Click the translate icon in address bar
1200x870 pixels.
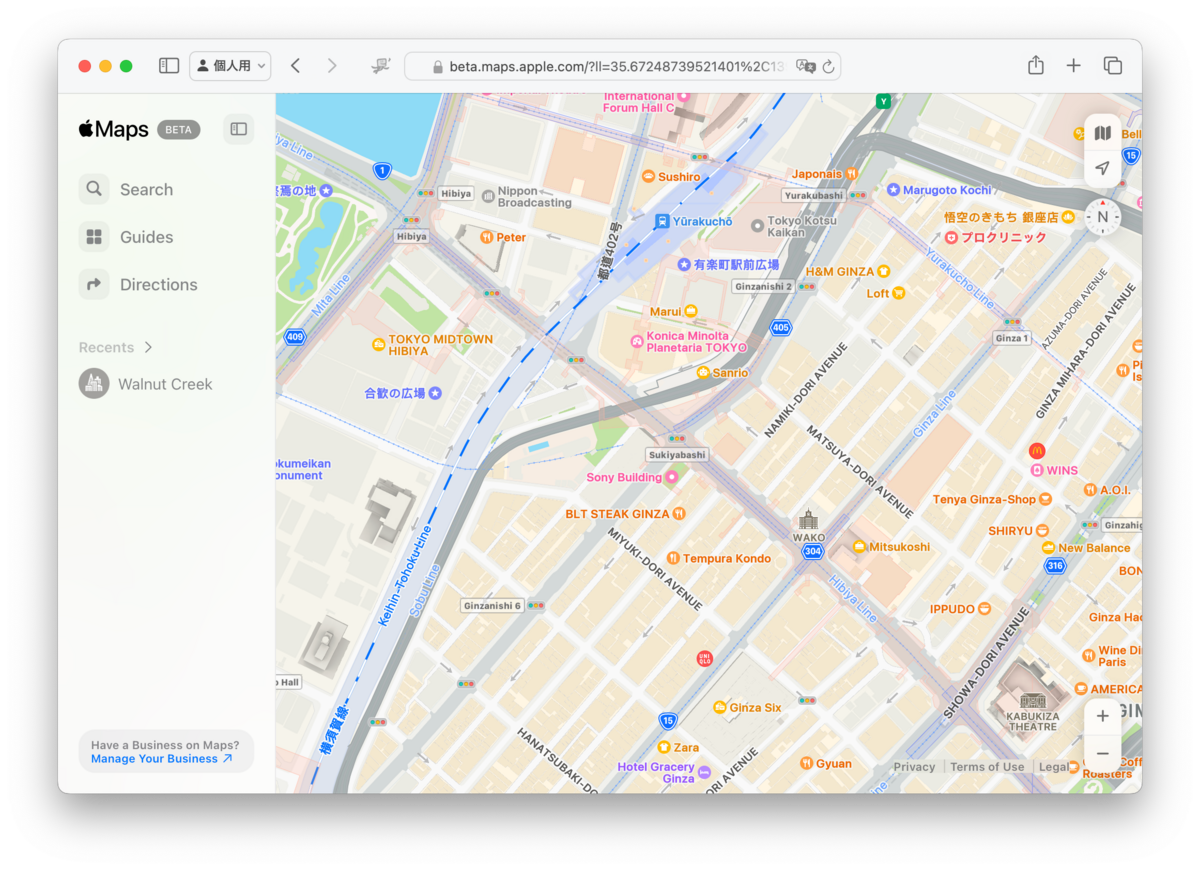pos(805,66)
